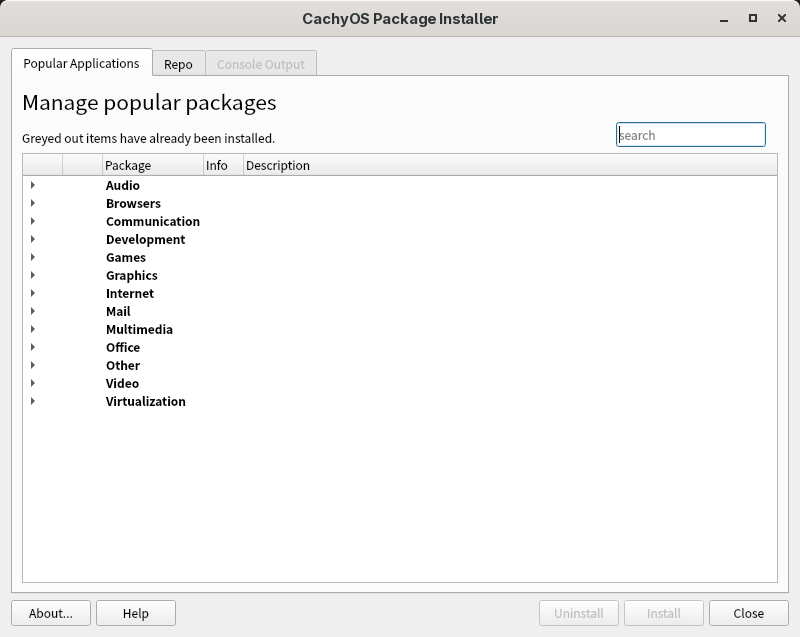Click the About button

click(x=50, y=613)
